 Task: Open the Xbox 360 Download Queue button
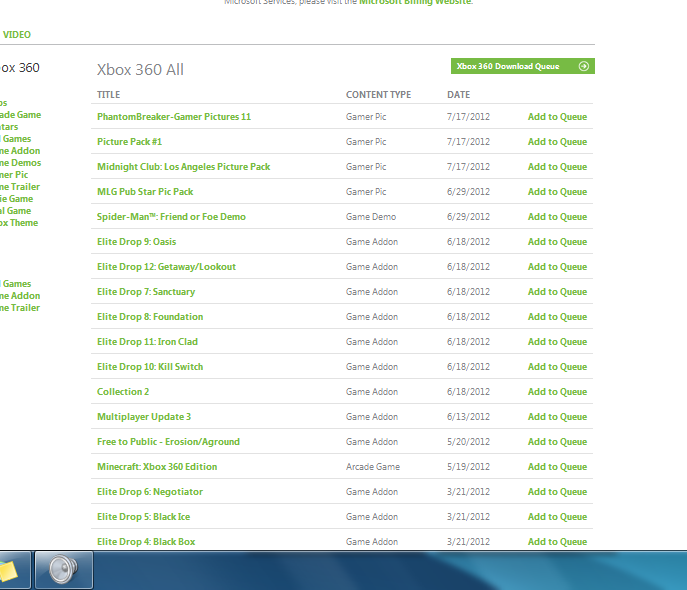[x=523, y=66]
